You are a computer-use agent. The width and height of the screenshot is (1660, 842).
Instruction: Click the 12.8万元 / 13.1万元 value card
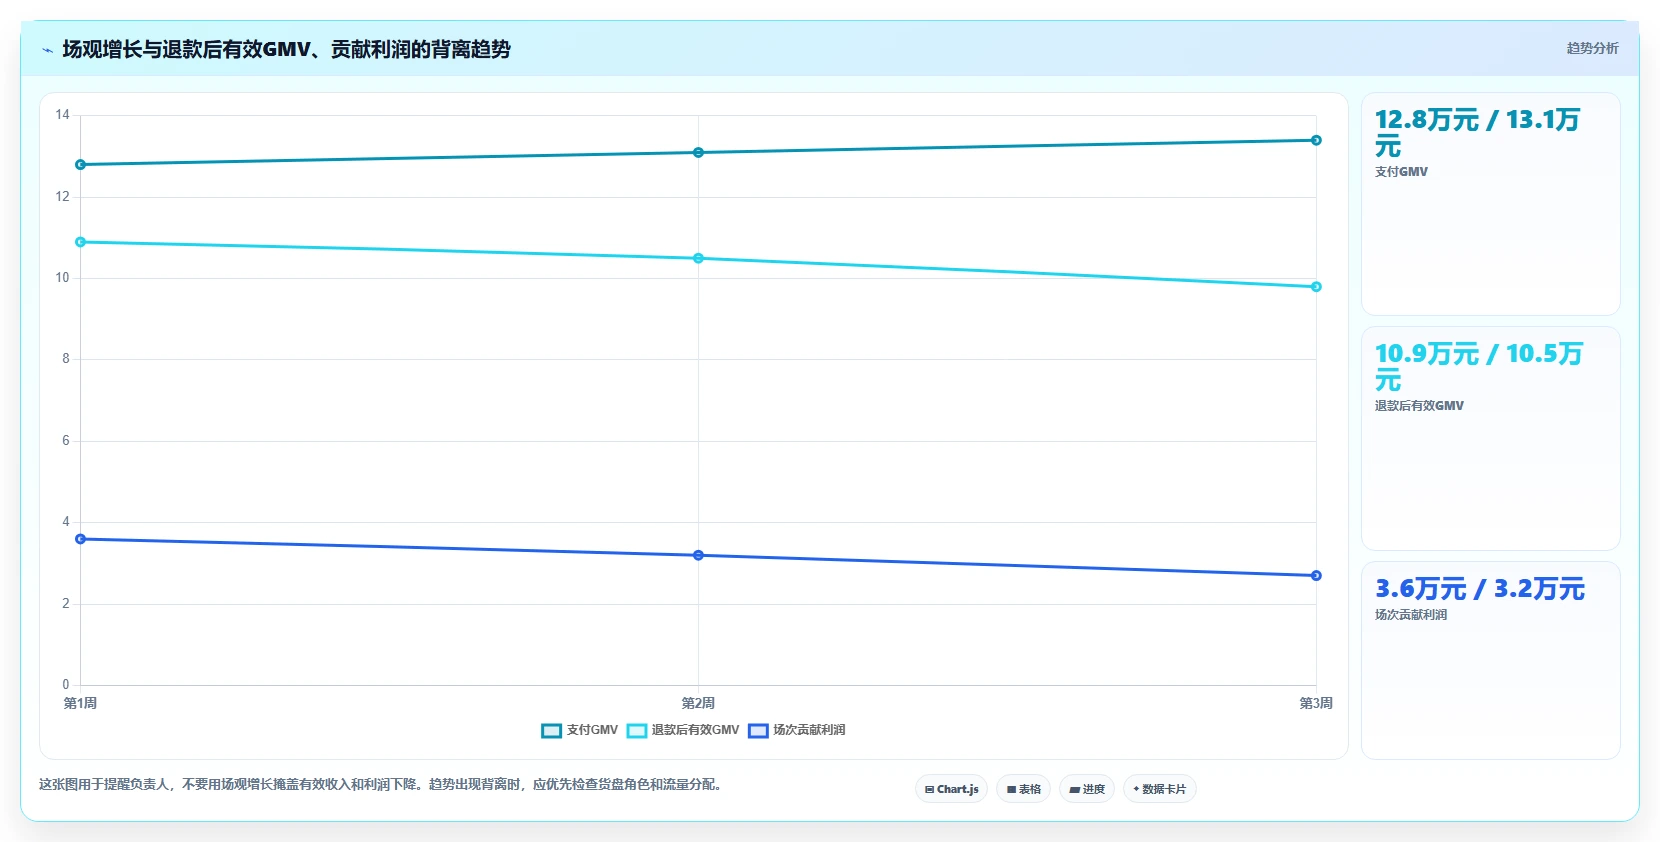1491,204
